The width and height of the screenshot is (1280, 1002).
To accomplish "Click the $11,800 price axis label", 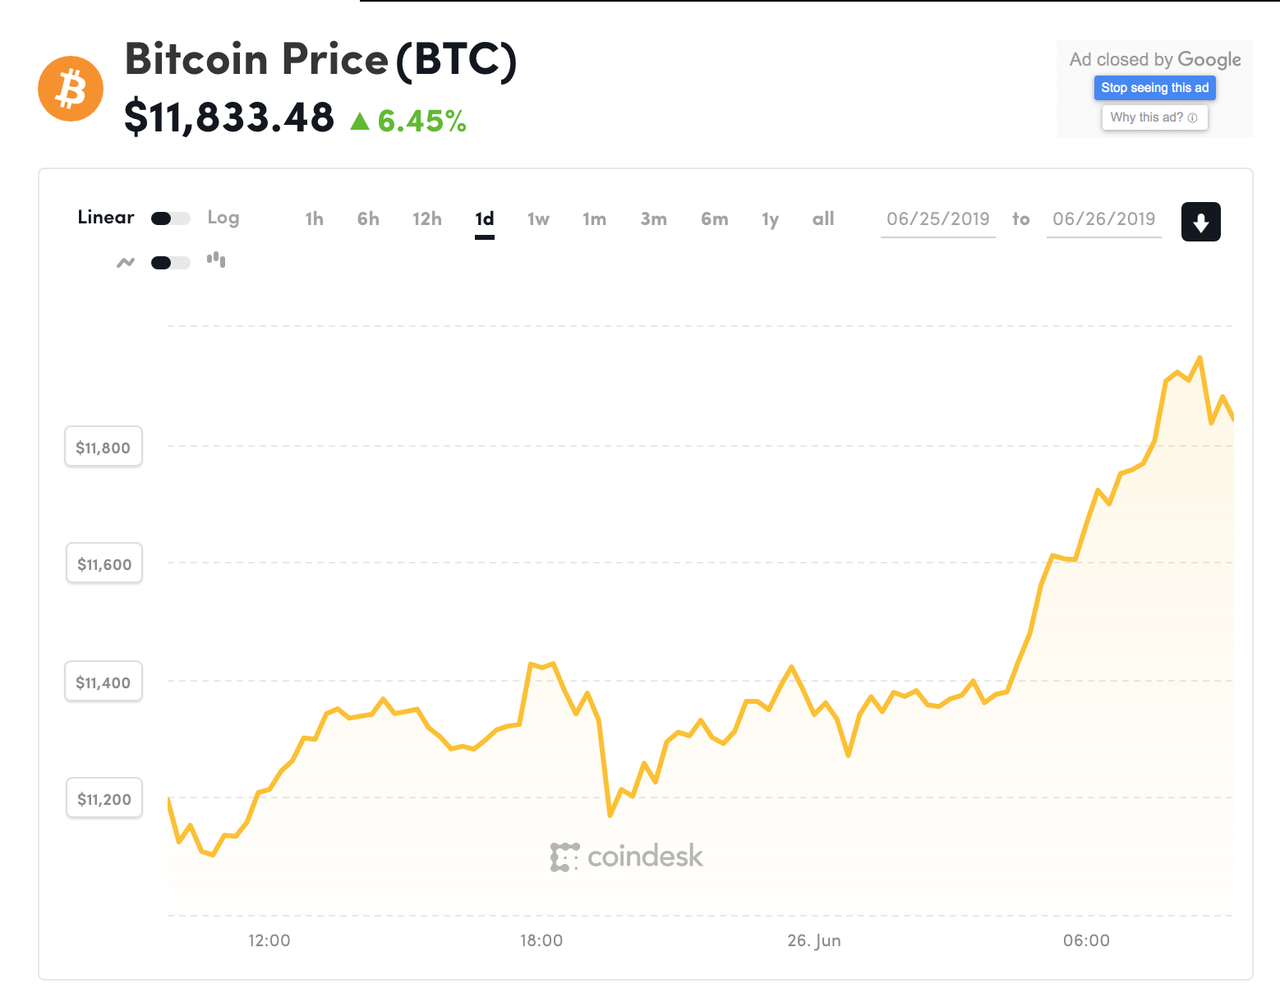I will click(103, 446).
